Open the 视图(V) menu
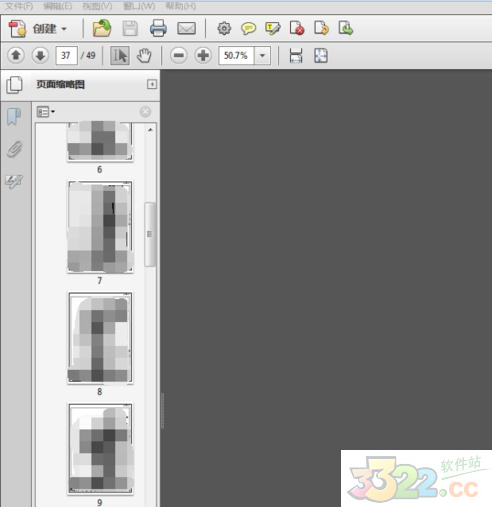Viewport: 492px width, 507px height. (97, 6)
